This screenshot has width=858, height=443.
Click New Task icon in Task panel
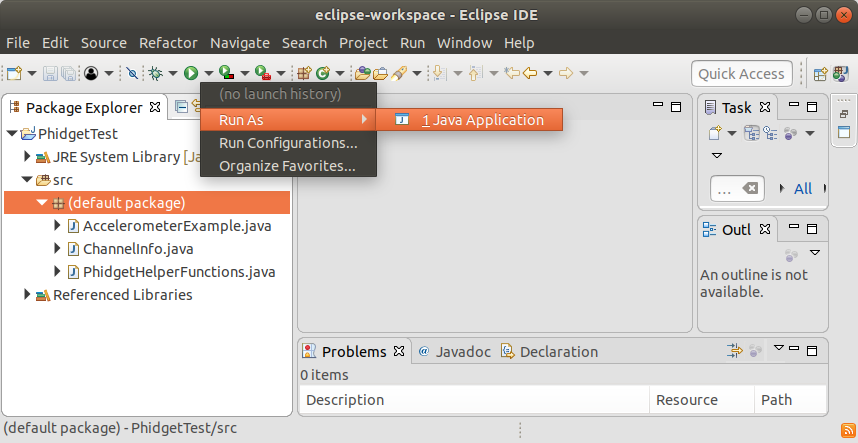pos(715,132)
